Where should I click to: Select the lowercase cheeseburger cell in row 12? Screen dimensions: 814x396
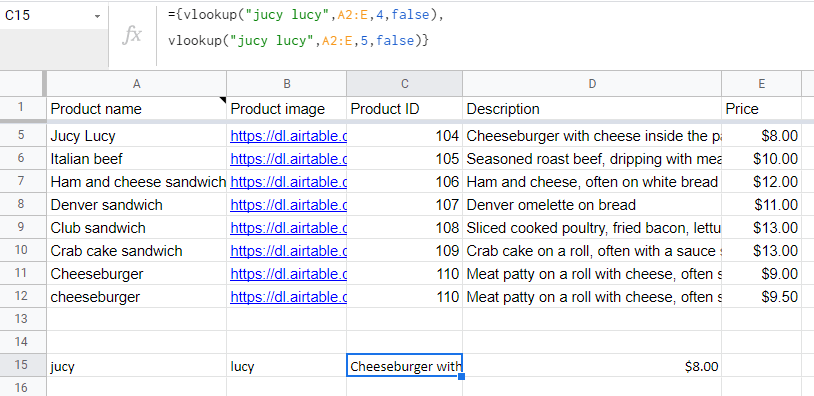pyautogui.click(x=137, y=297)
